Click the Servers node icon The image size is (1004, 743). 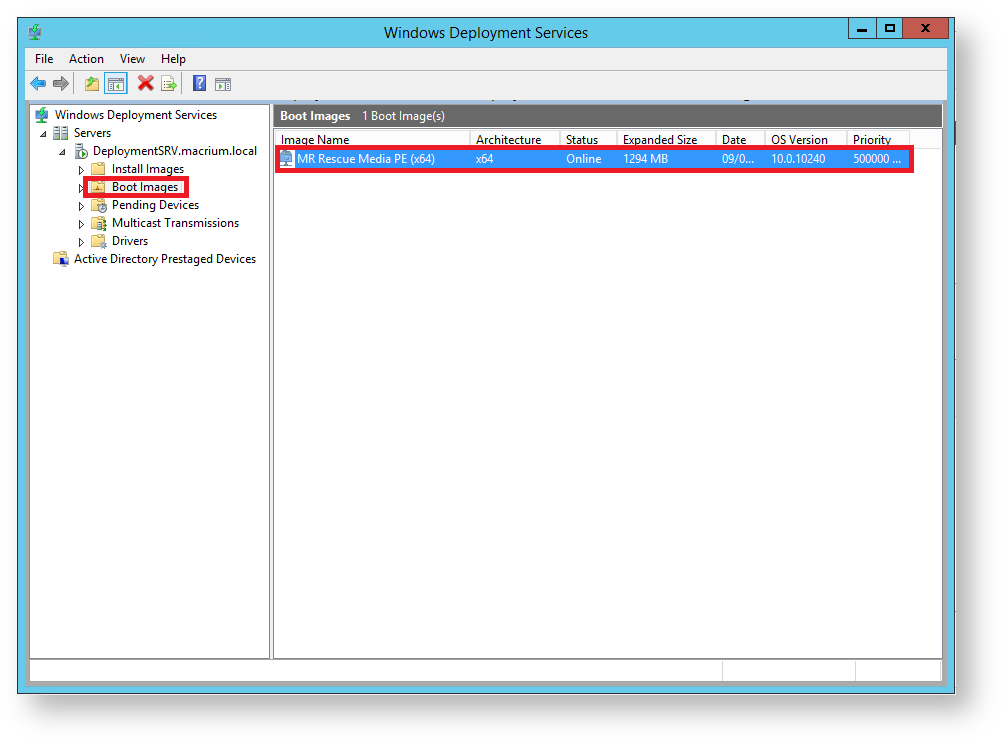click(61, 133)
